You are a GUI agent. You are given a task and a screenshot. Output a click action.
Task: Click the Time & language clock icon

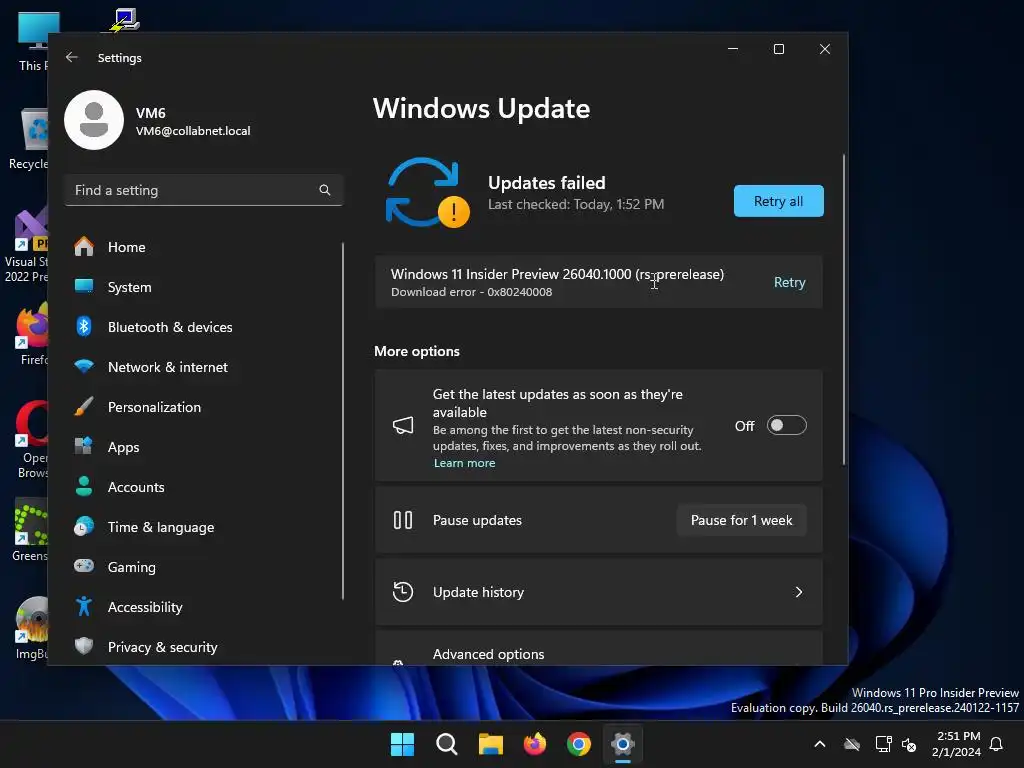(84, 526)
